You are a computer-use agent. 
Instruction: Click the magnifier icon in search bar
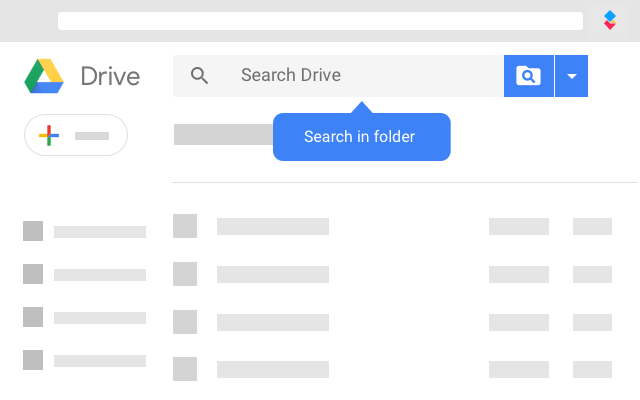tap(199, 76)
